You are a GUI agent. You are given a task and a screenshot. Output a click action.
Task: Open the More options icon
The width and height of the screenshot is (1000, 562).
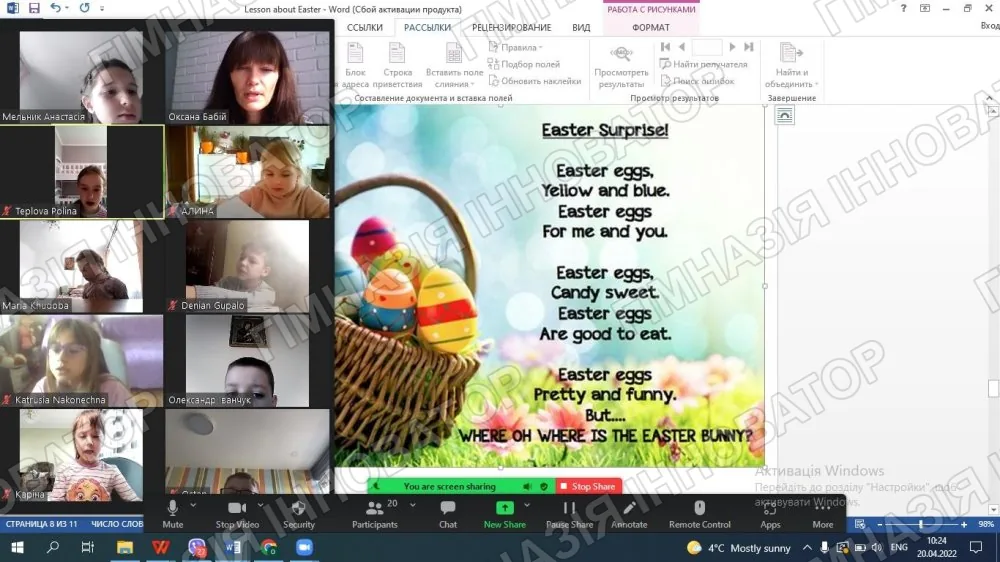point(822,508)
